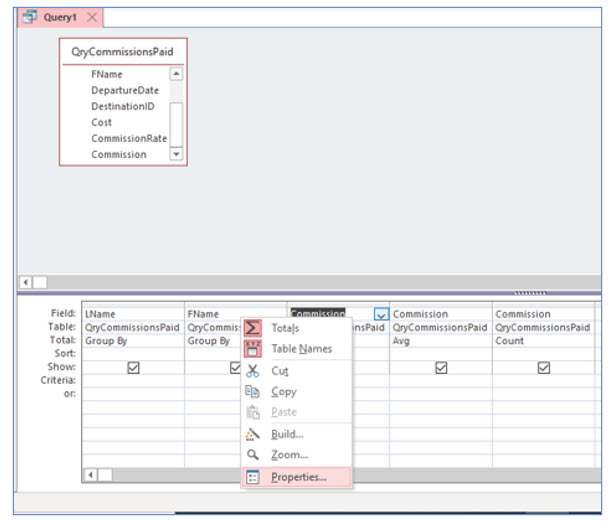The image size is (610, 522).
Task: Click left arrow of table pane horizontal scrollbar
Action: point(26,282)
